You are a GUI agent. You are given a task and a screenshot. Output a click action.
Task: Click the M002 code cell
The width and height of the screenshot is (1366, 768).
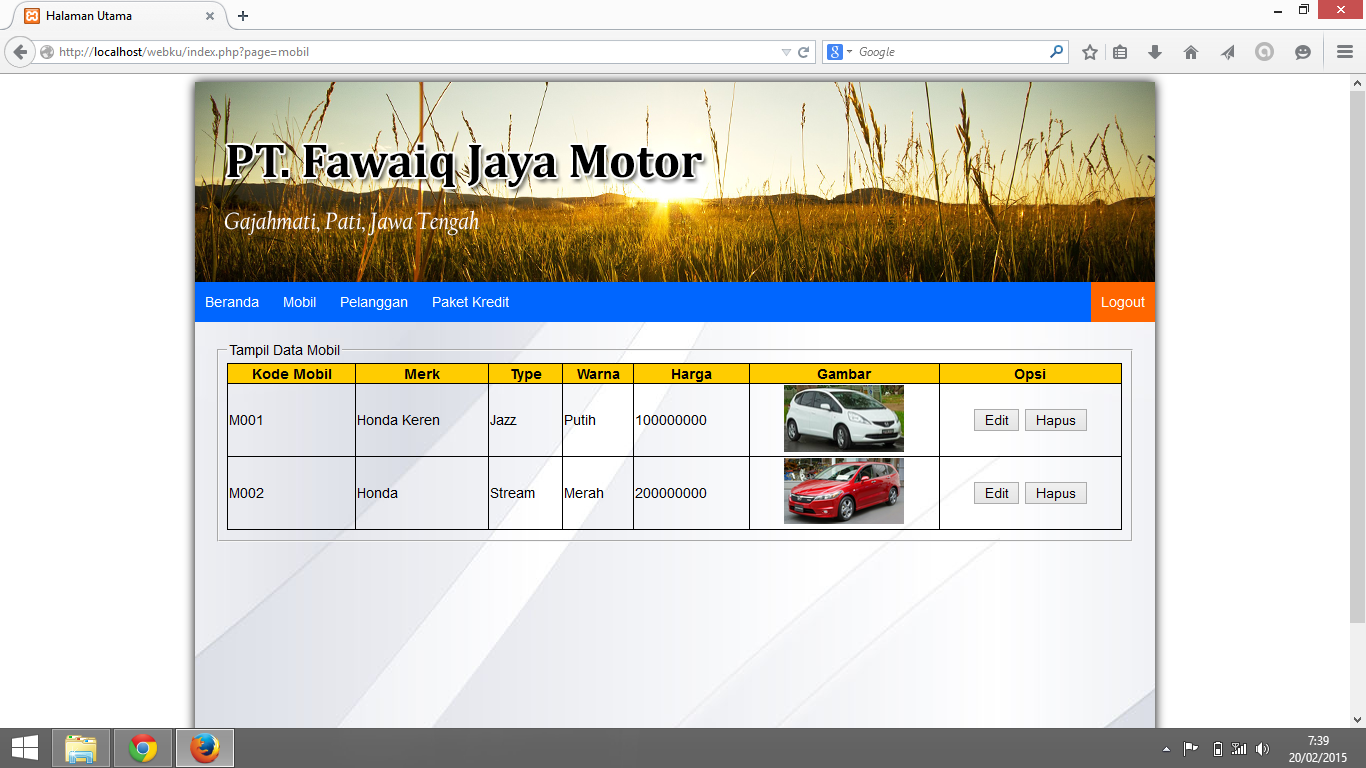[291, 493]
